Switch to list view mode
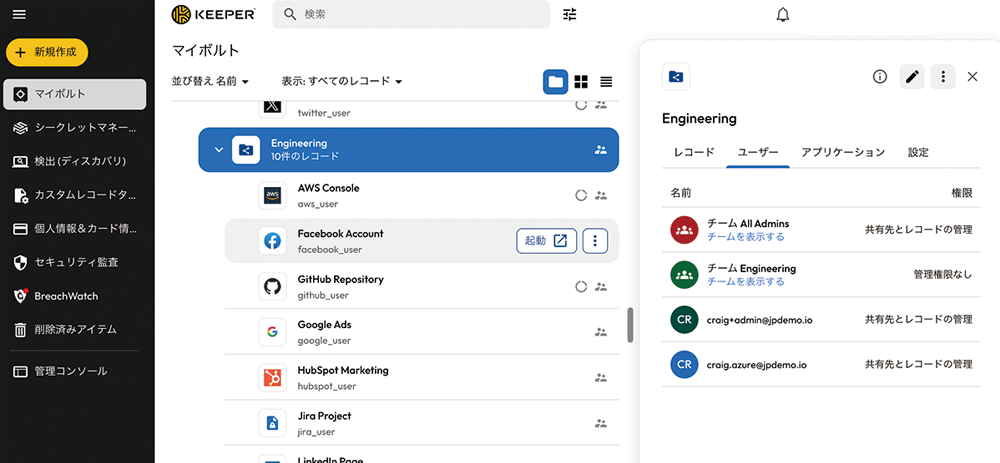Screen dimensions: 1000x463 (606, 81)
